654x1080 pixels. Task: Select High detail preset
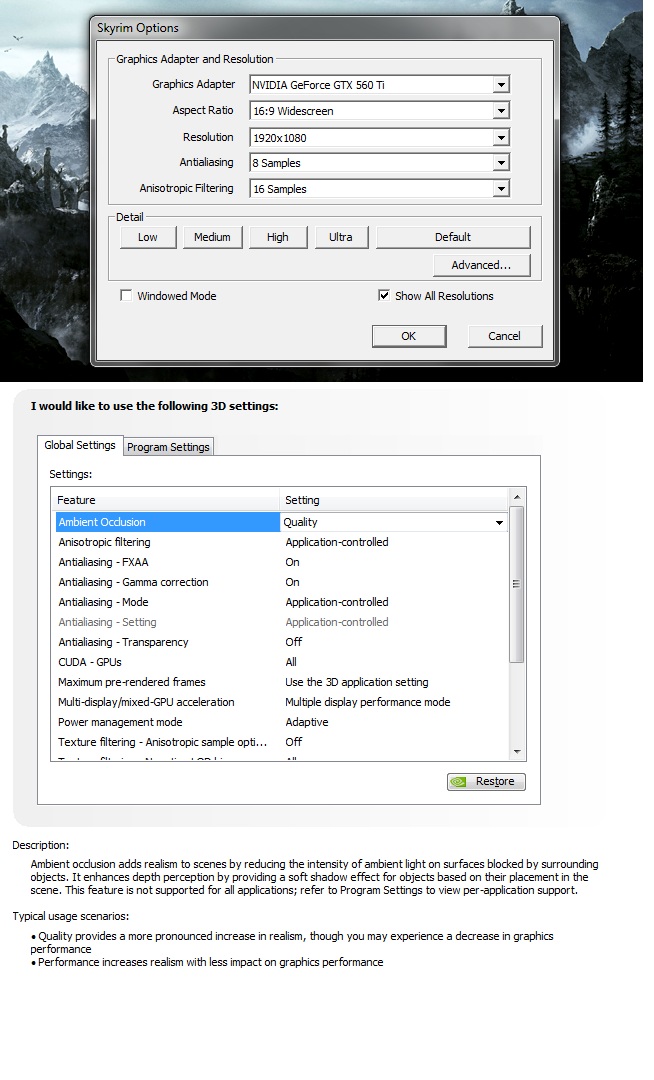(x=277, y=237)
